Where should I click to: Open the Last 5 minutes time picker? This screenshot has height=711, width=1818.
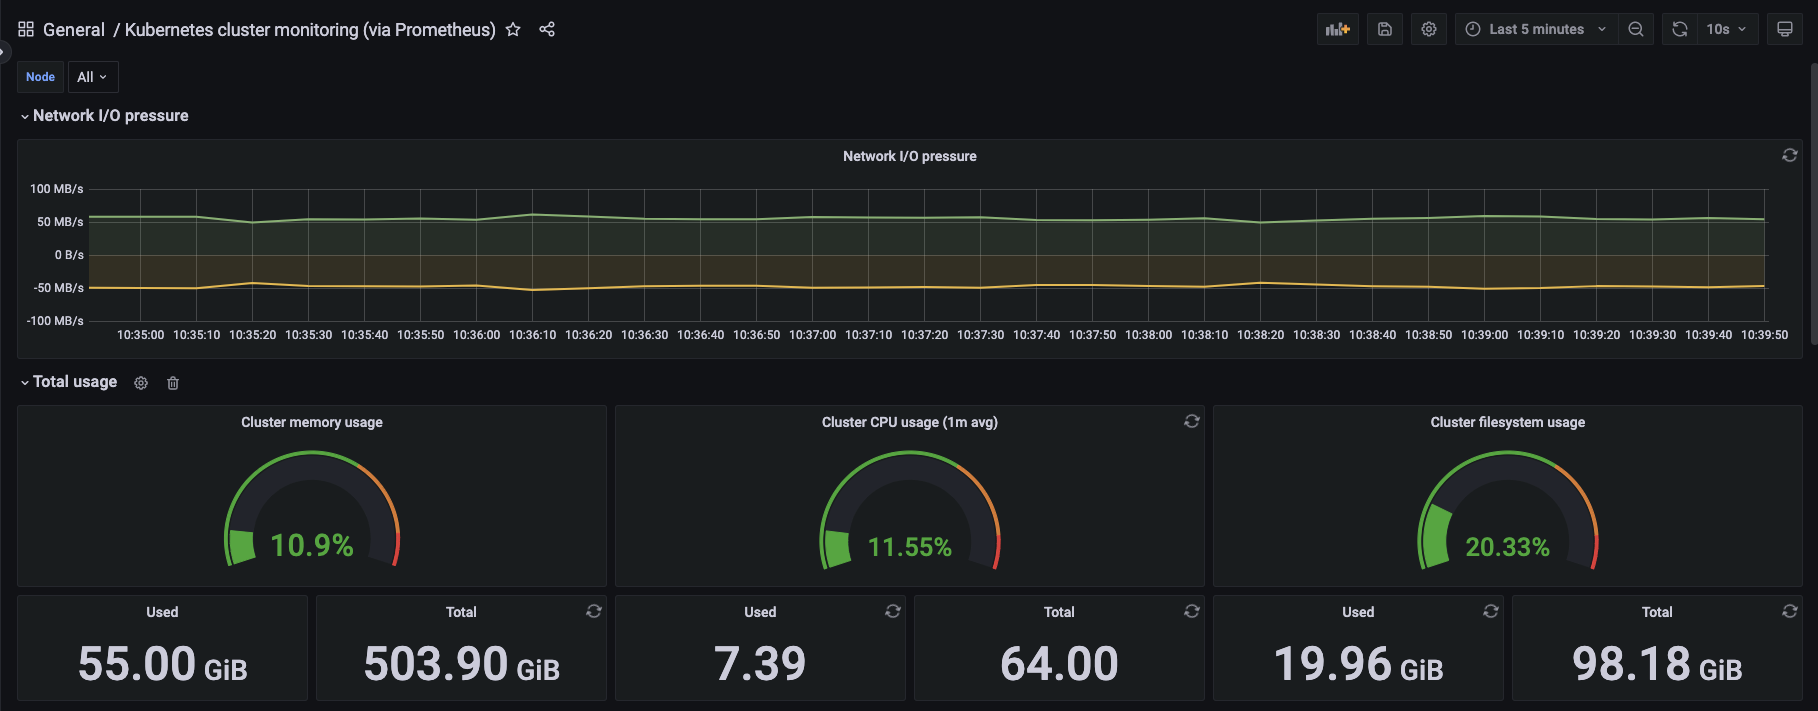coord(1536,29)
